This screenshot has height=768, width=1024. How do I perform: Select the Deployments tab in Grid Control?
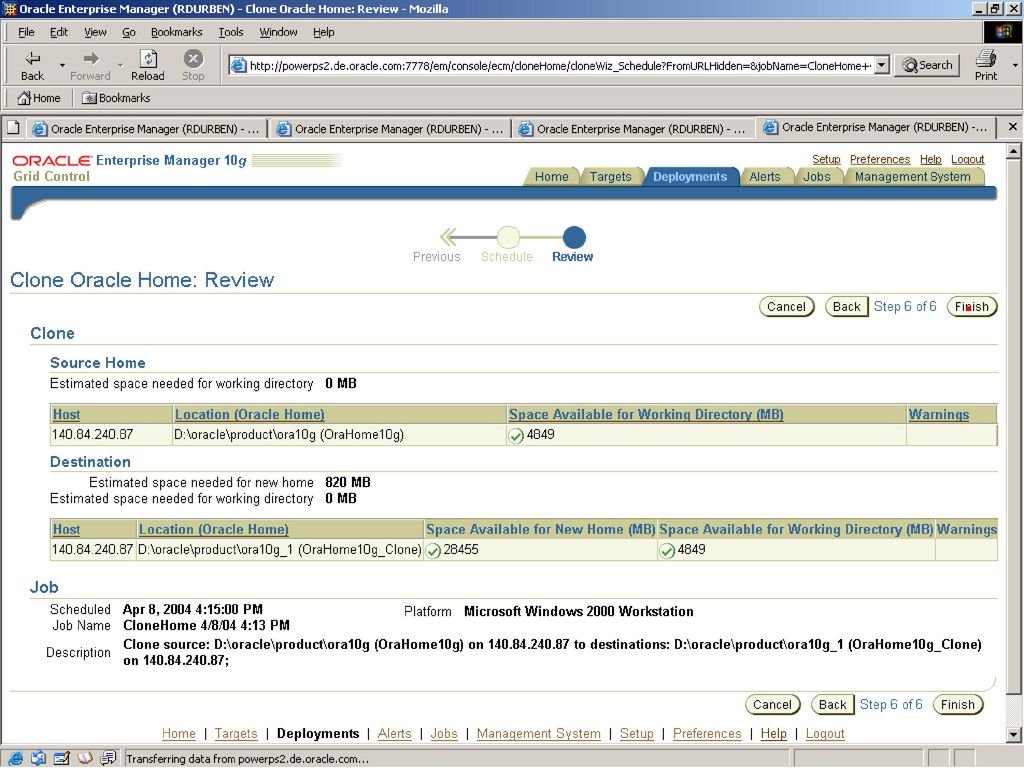point(690,177)
